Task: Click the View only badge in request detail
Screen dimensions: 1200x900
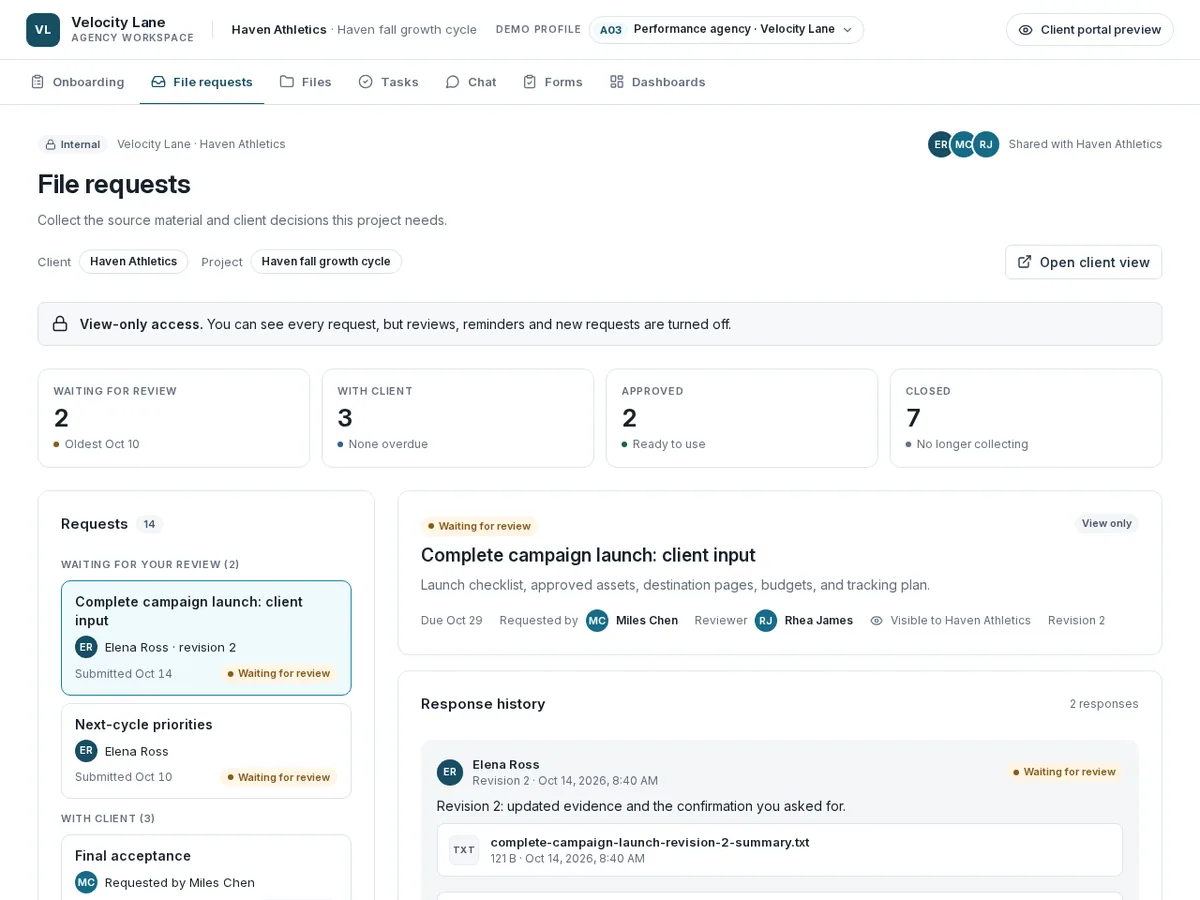Action: (x=1106, y=523)
